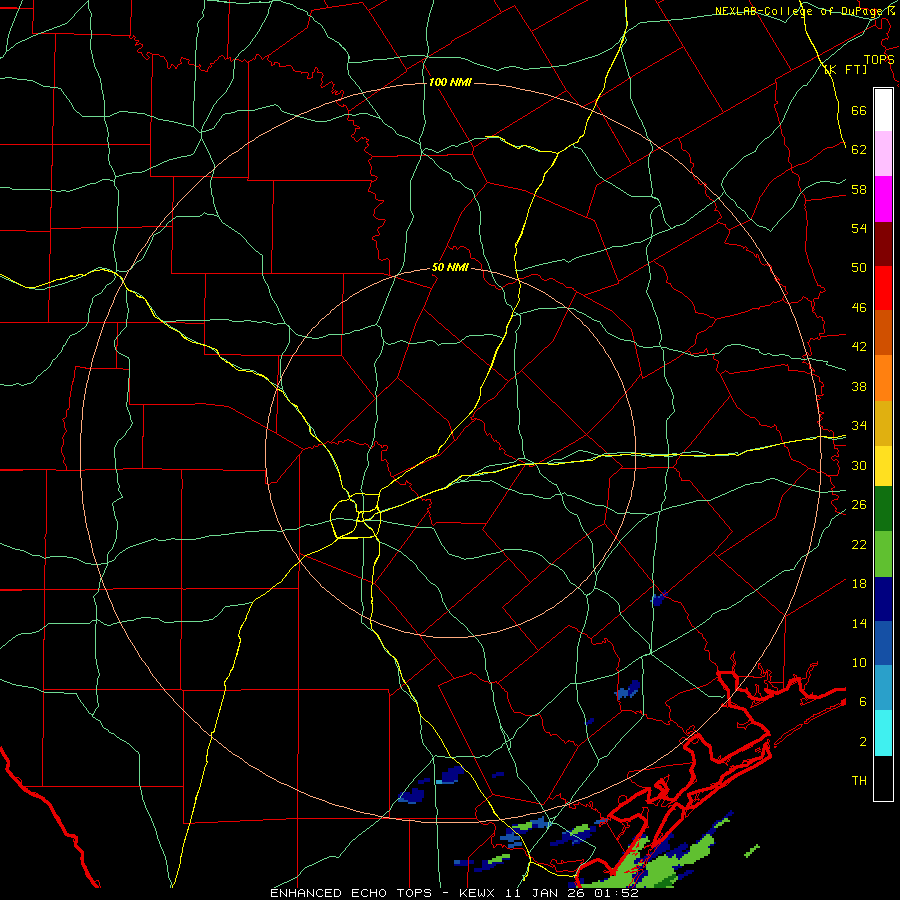The image size is (900, 900).
Task: Click the "10" scale label
Action: (x=859, y=662)
